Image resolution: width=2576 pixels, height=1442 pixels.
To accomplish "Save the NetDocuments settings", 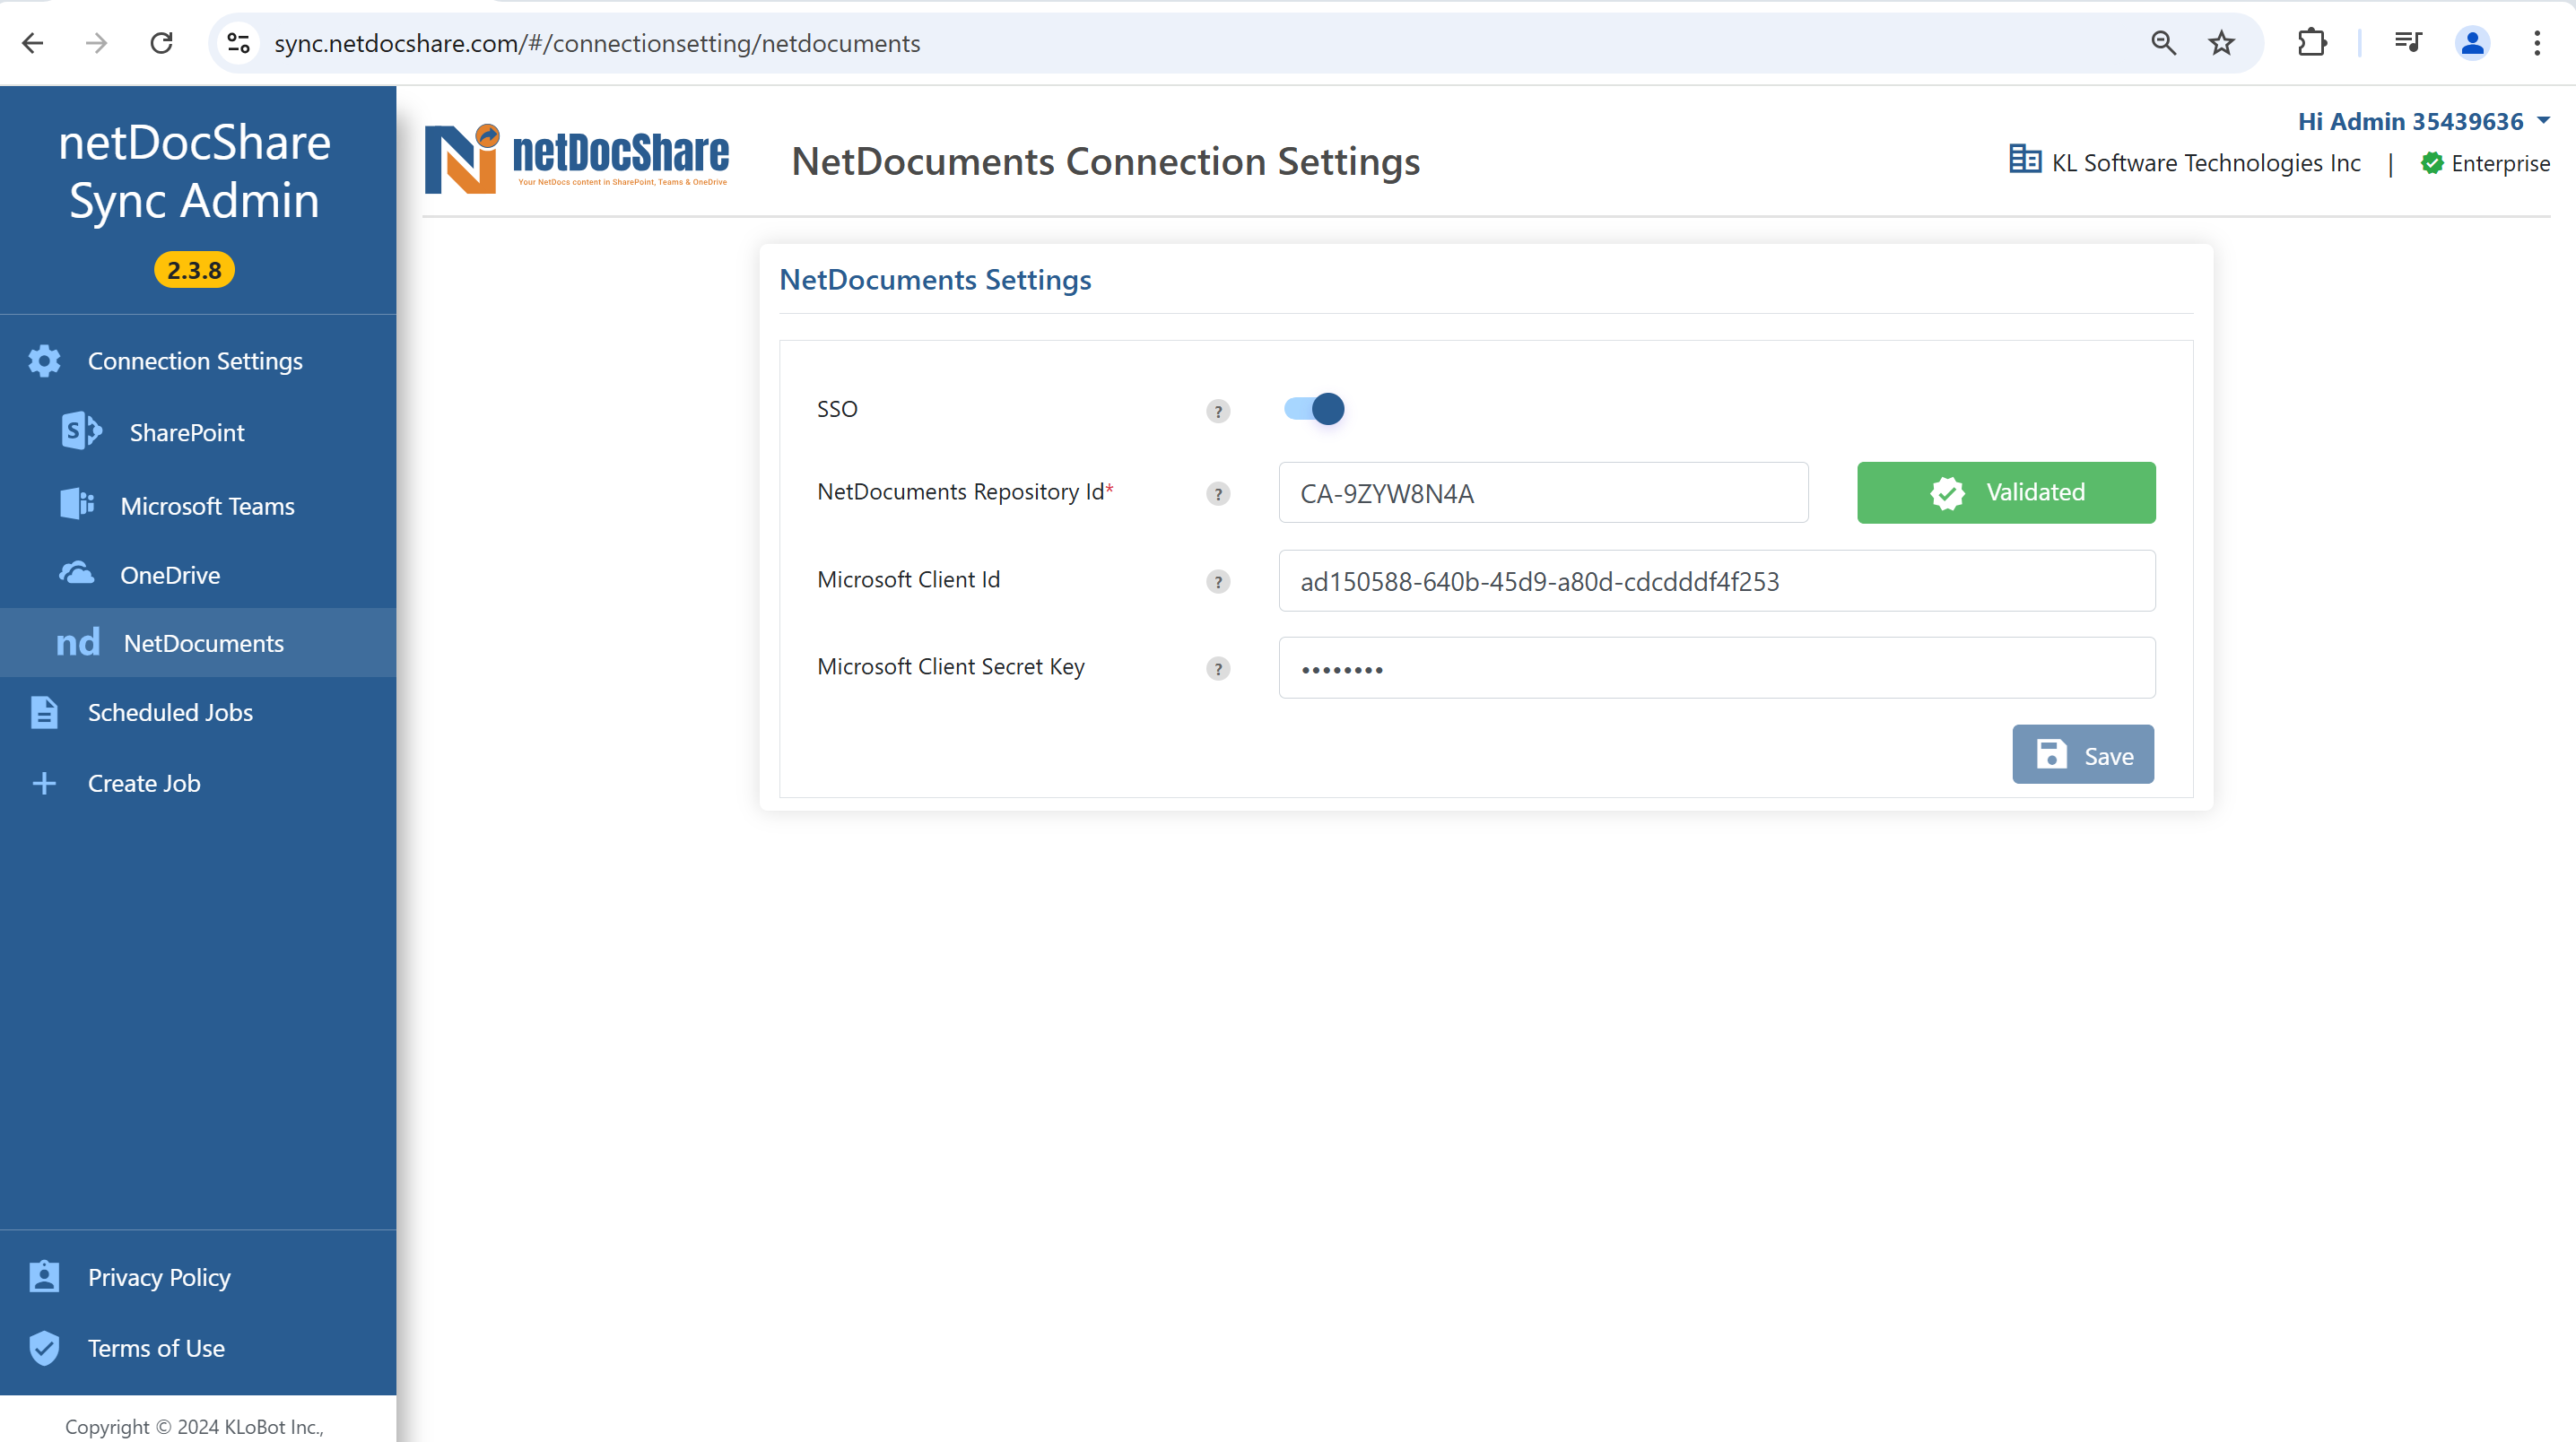I will [x=2083, y=755].
